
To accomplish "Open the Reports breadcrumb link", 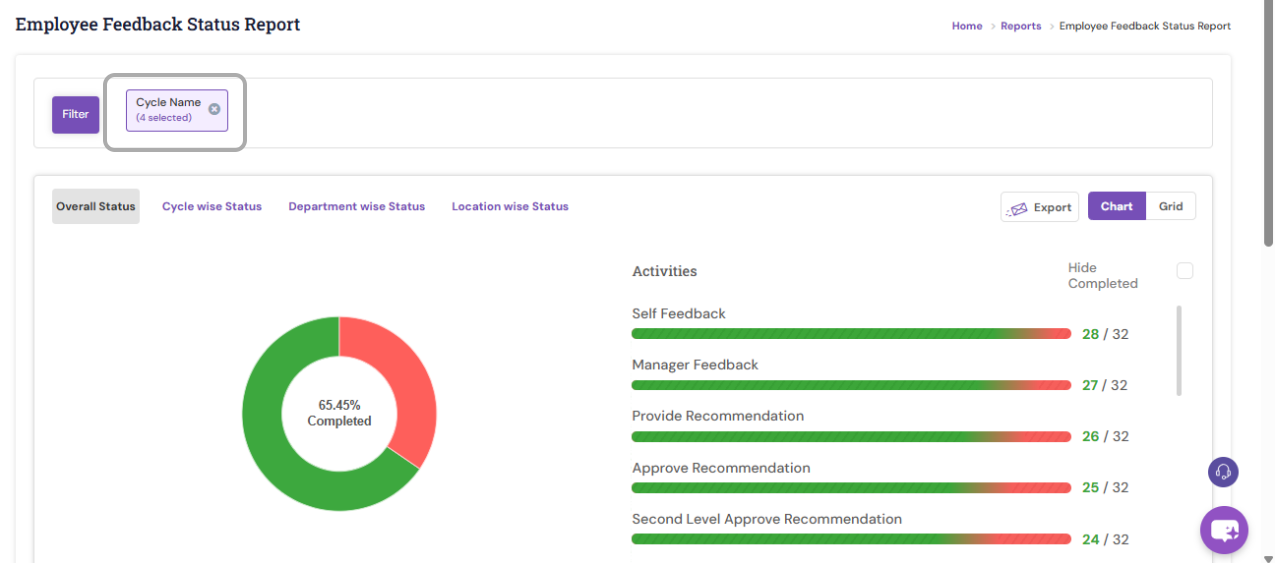I will pyautogui.click(x=1021, y=26).
